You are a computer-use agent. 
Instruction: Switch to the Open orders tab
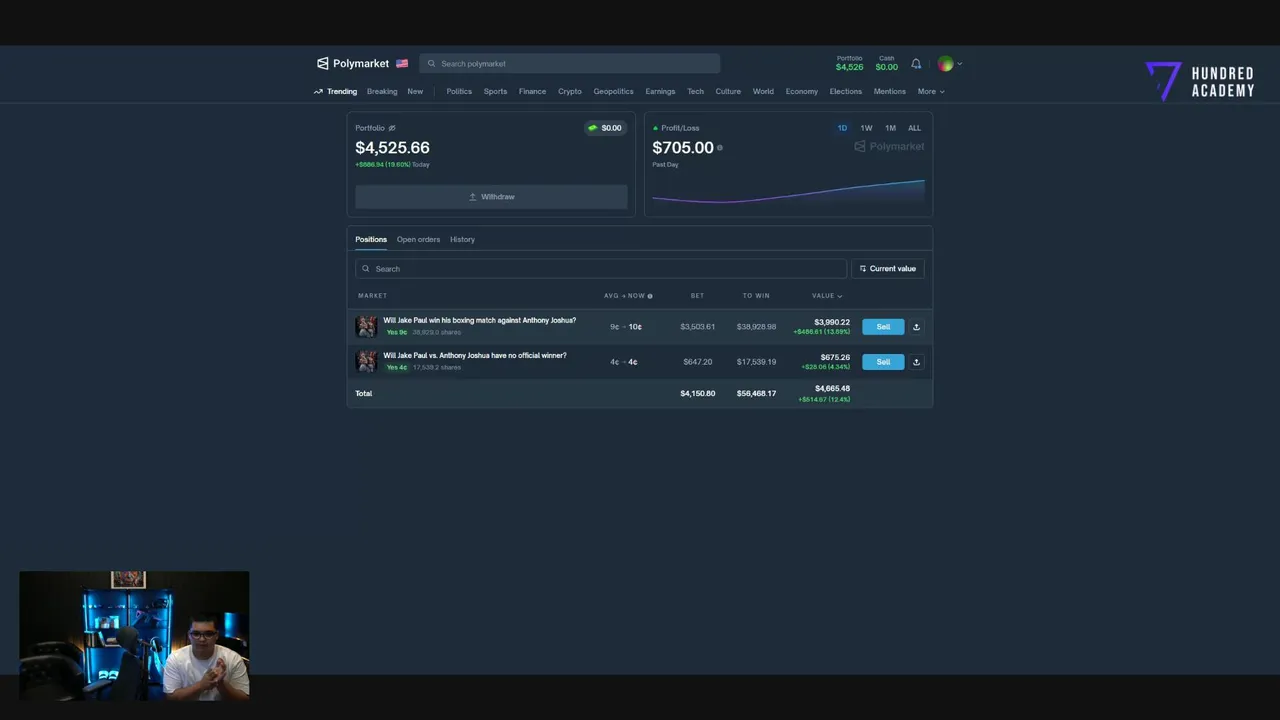[418, 239]
